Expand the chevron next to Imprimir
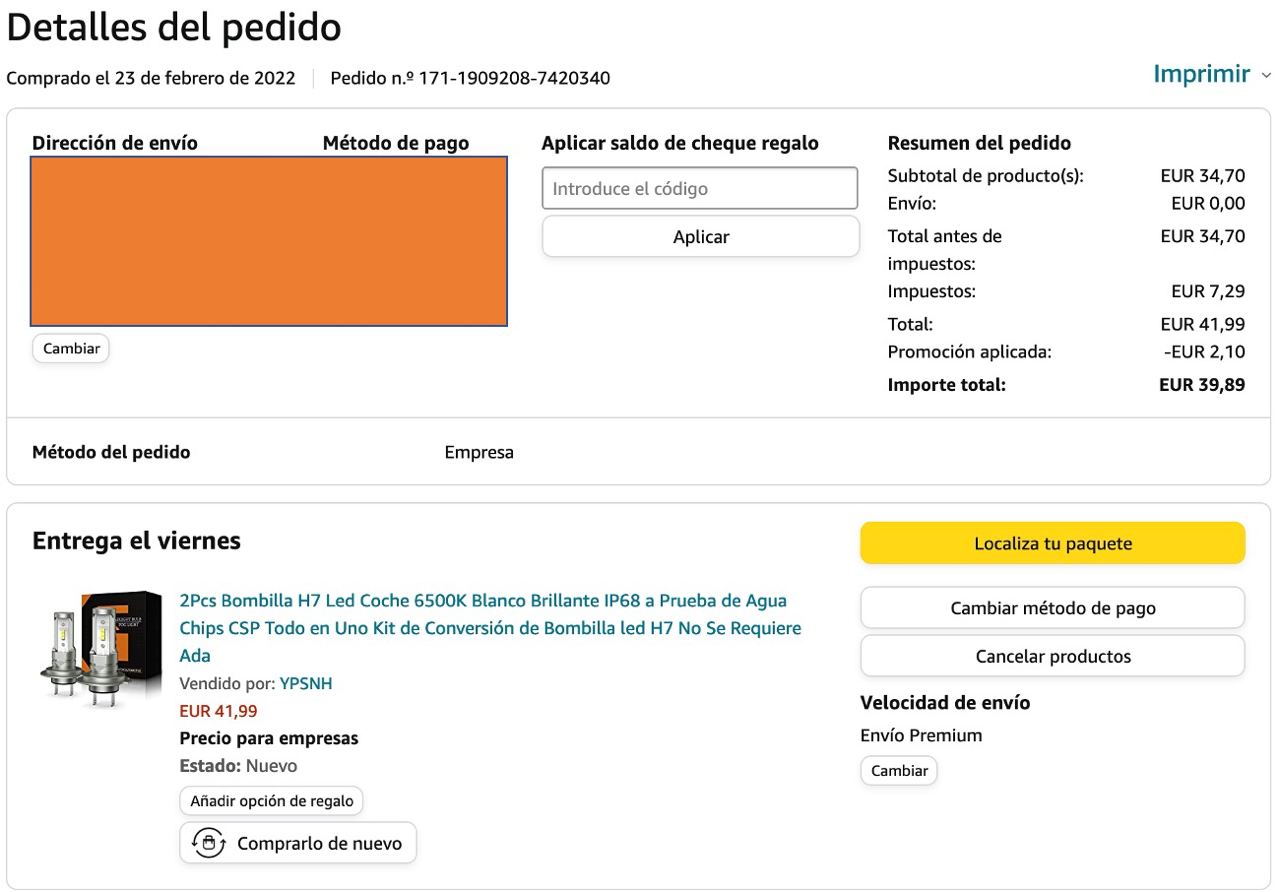This screenshot has width=1280, height=892. pos(1266,75)
